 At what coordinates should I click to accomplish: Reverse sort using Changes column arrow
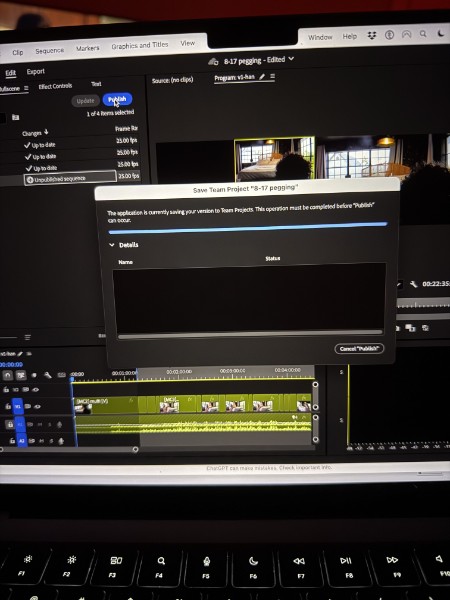pyautogui.click(x=46, y=132)
